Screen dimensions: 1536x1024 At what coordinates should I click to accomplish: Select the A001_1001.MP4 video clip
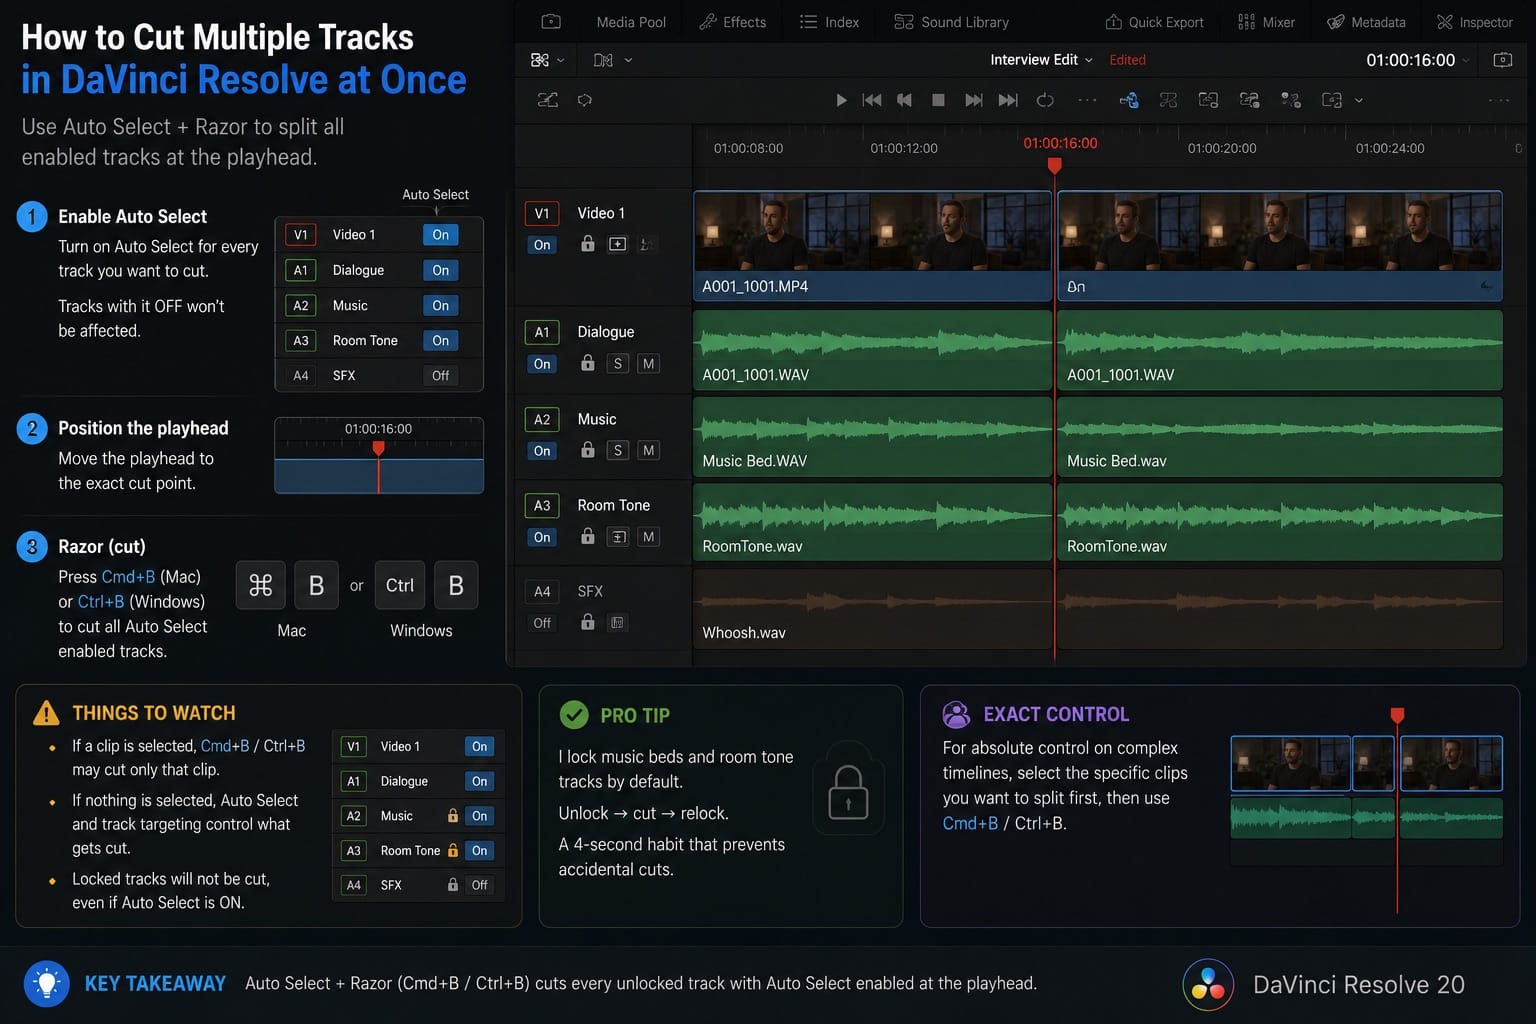872,246
